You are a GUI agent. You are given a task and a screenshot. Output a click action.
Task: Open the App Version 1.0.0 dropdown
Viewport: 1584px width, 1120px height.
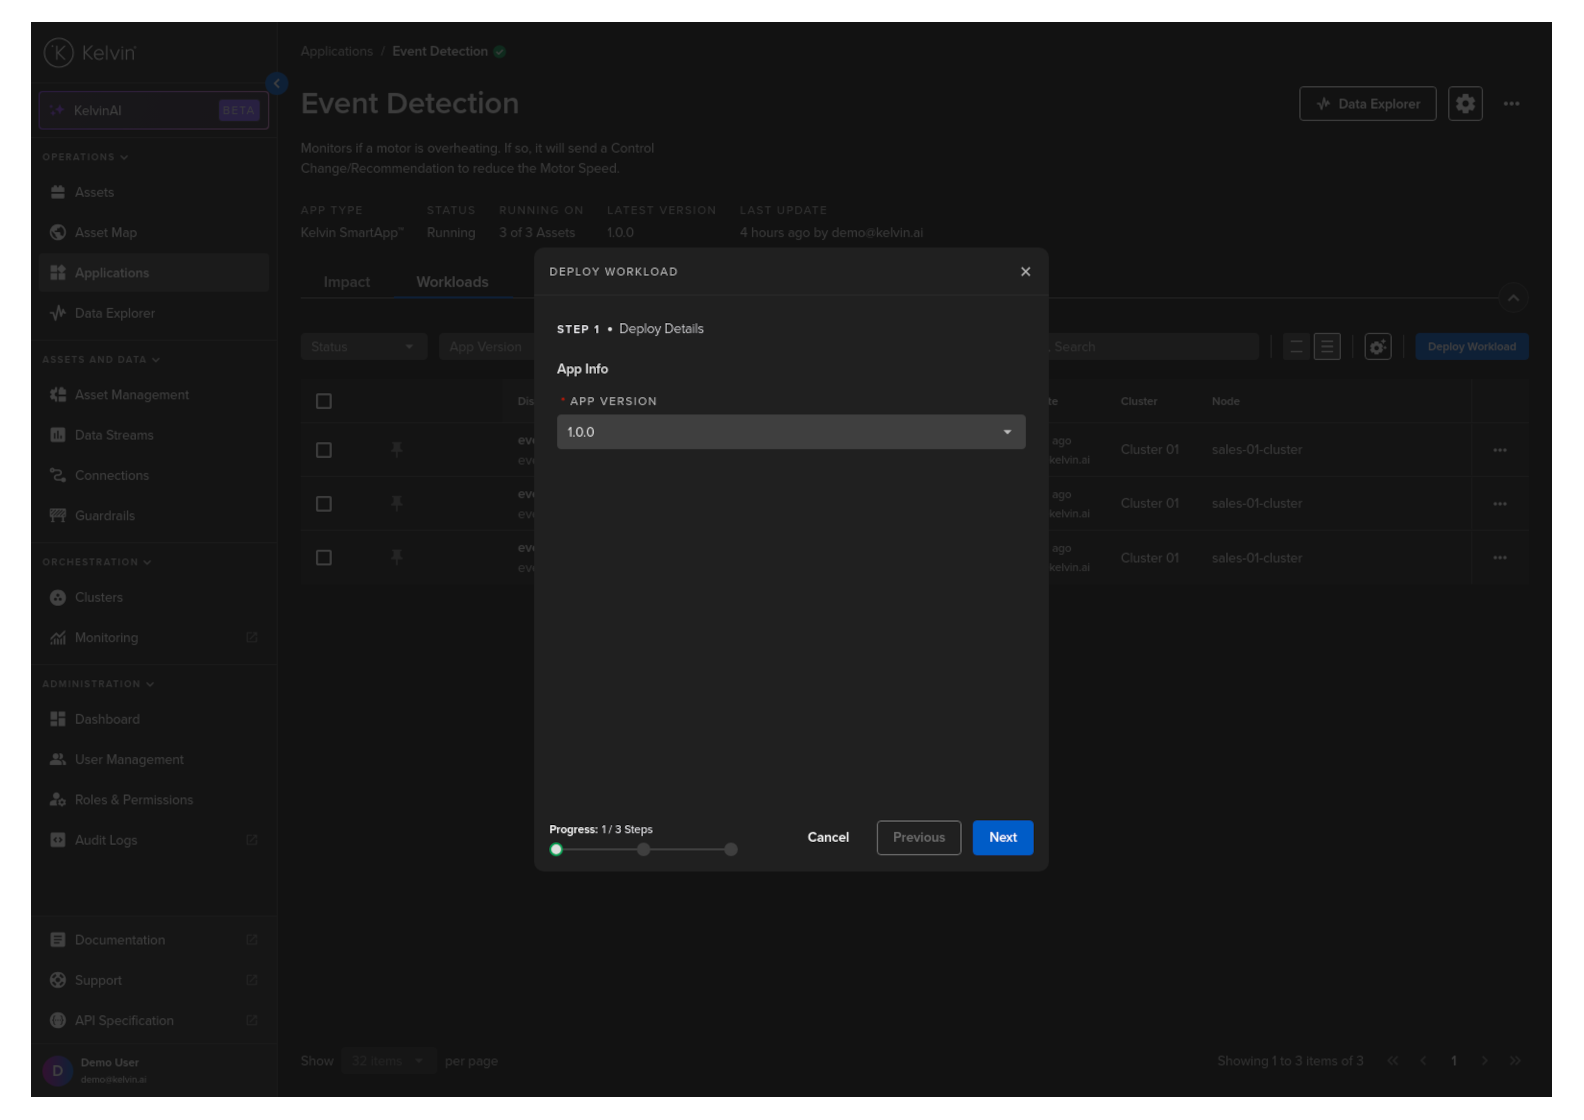[x=790, y=432]
